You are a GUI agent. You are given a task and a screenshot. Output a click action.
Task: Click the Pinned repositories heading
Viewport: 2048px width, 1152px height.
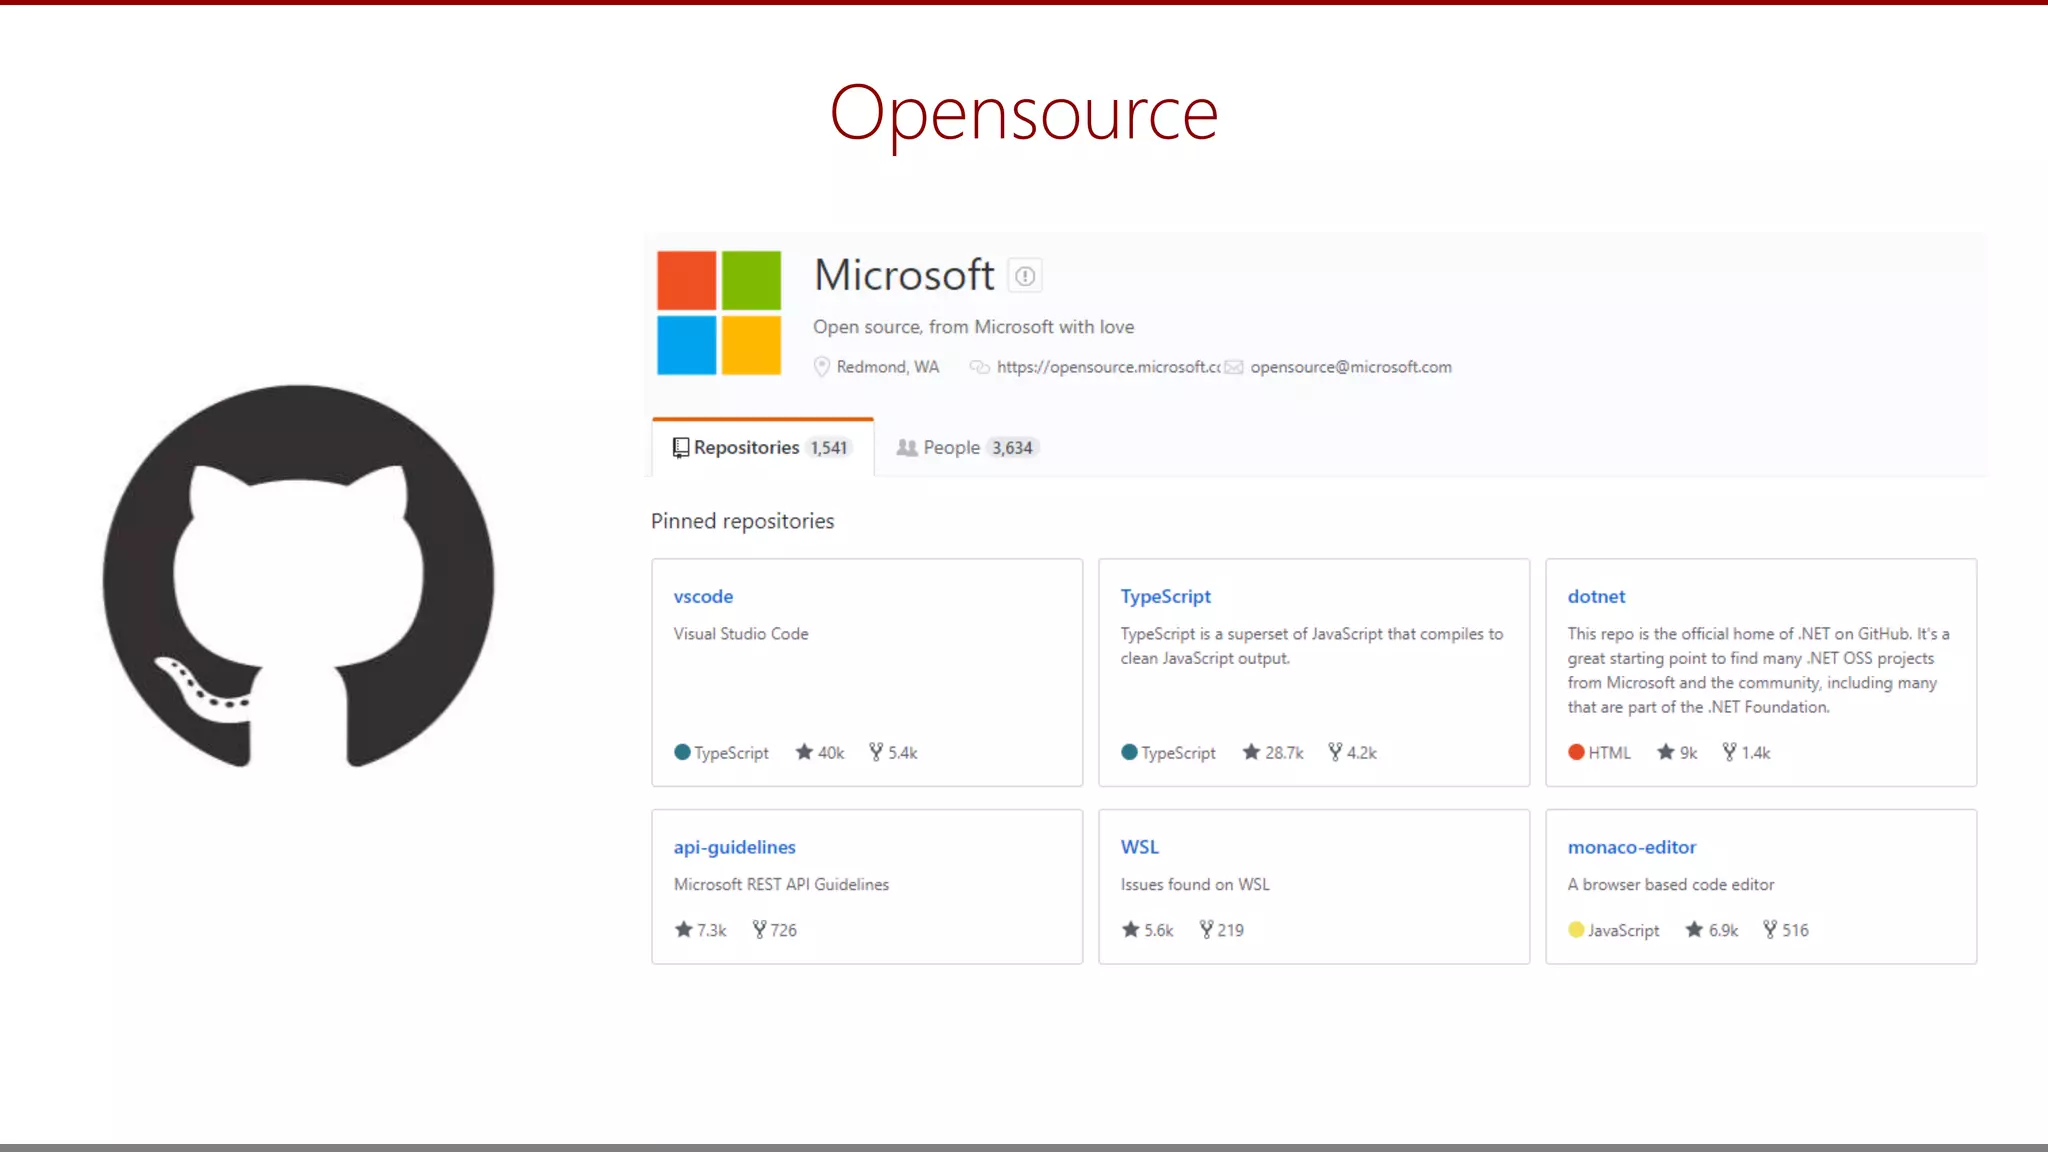pos(742,521)
